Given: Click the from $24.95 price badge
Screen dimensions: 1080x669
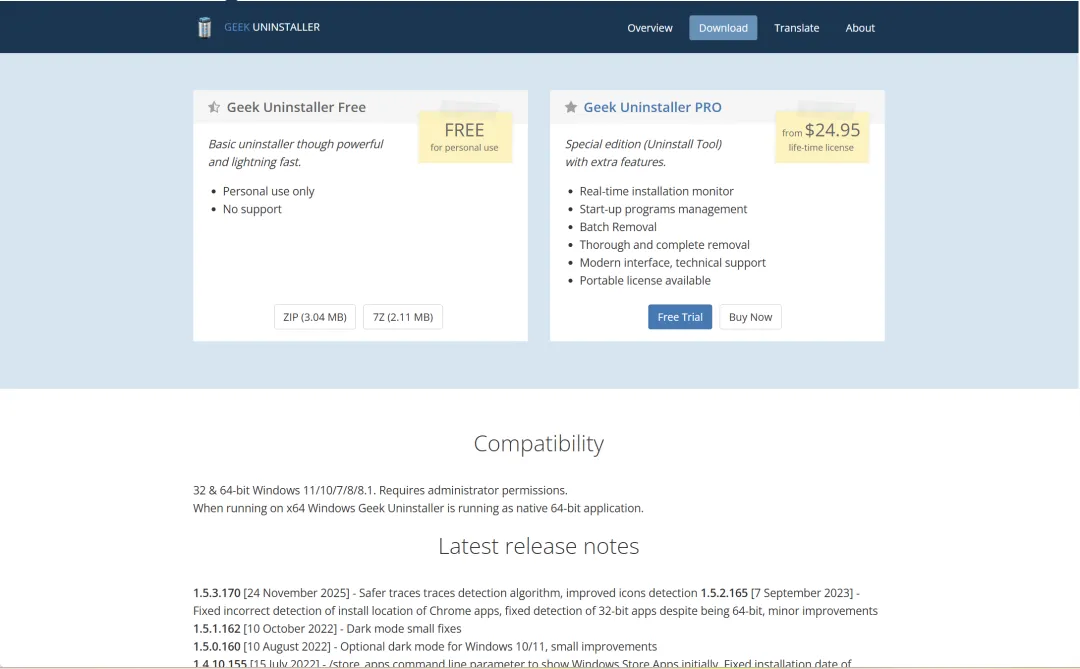Looking at the screenshot, I should pyautogui.click(x=822, y=136).
